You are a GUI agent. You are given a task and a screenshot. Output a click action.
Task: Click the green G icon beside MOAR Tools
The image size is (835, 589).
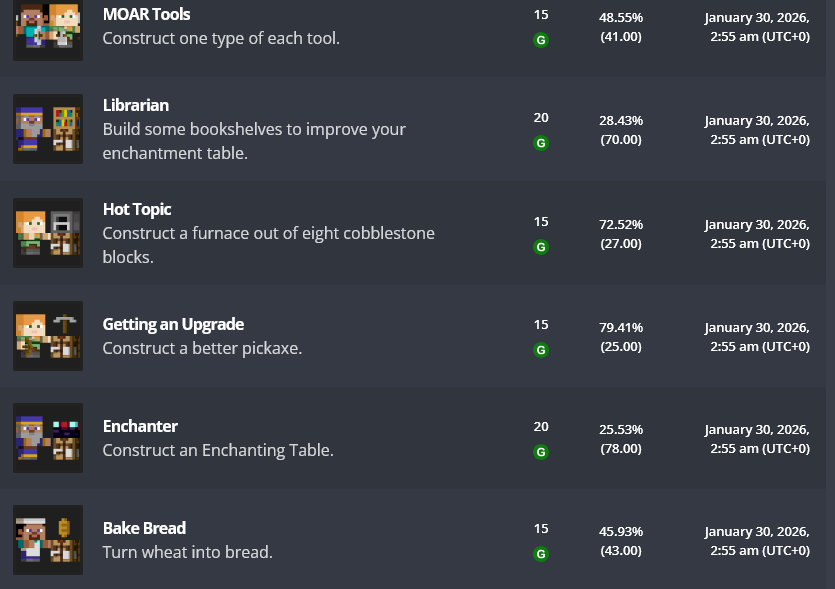[541, 41]
